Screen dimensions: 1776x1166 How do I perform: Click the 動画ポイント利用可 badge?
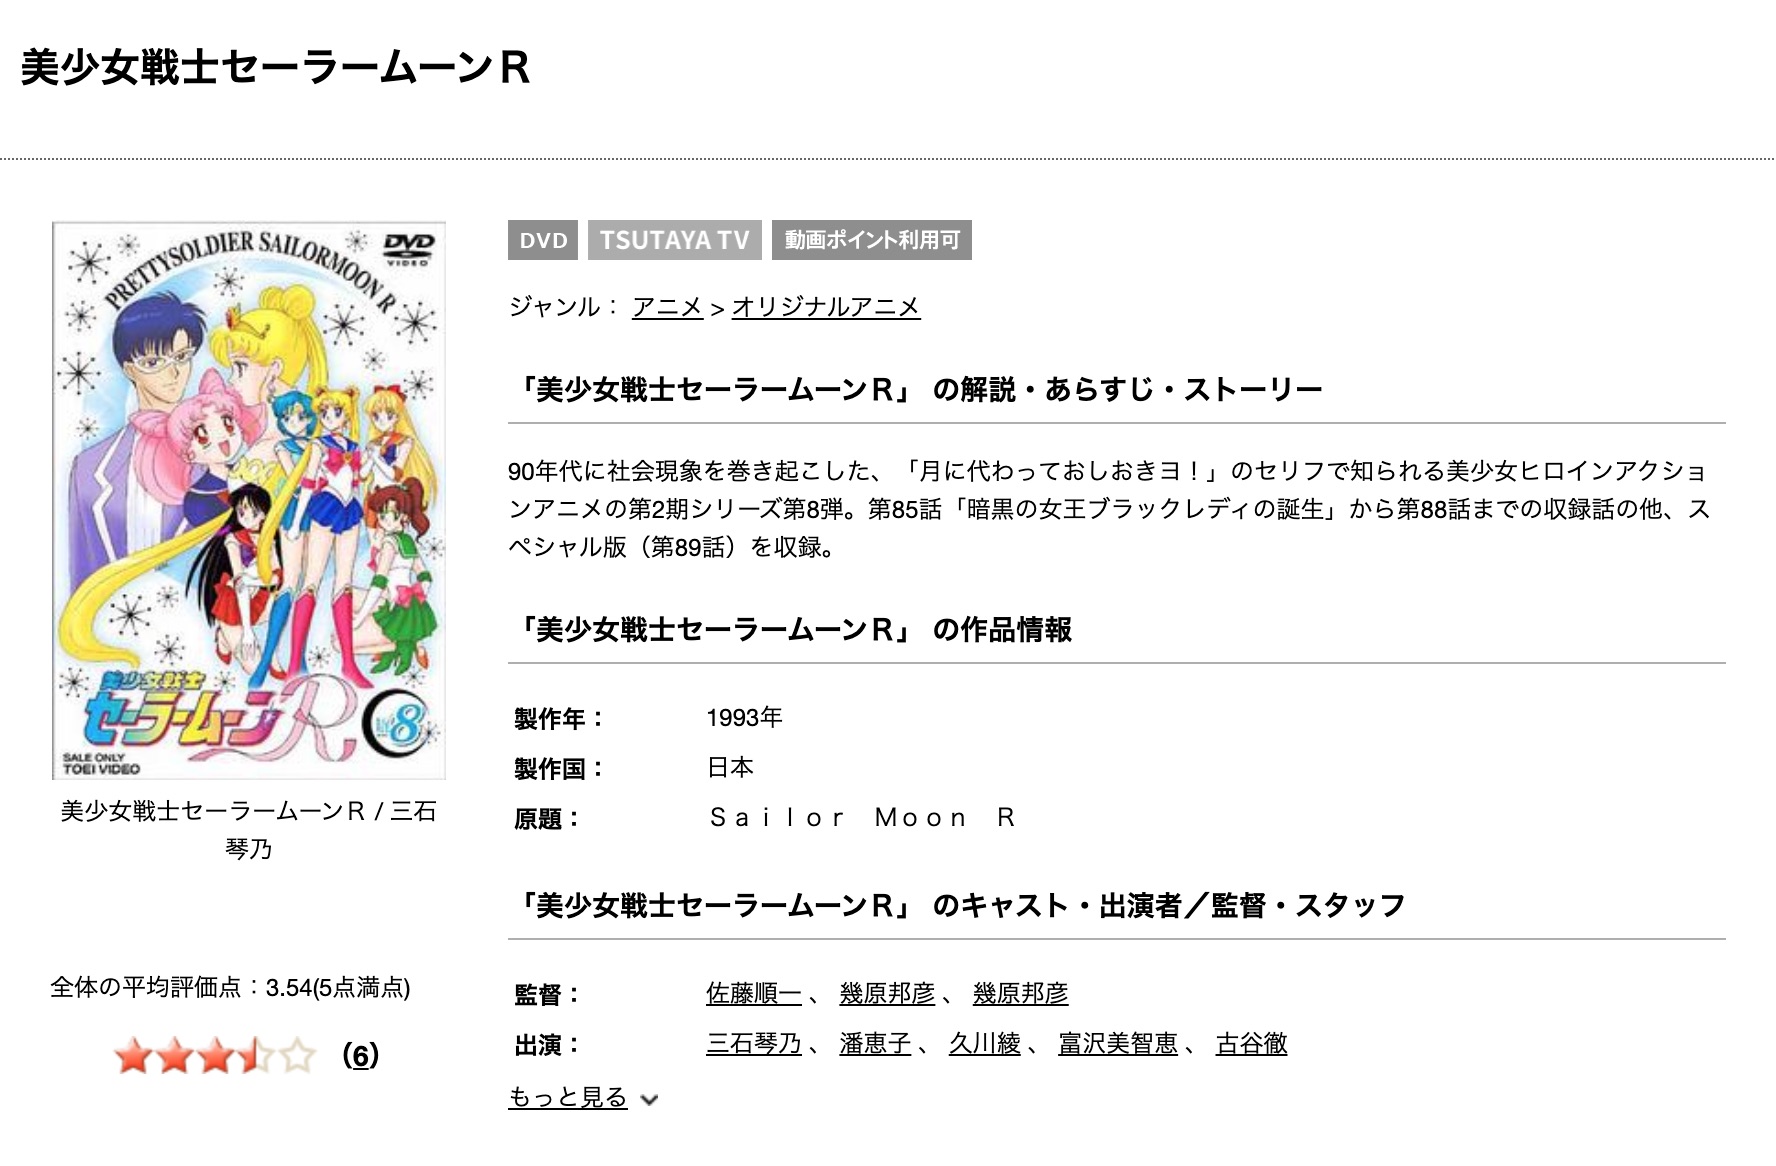click(x=872, y=240)
